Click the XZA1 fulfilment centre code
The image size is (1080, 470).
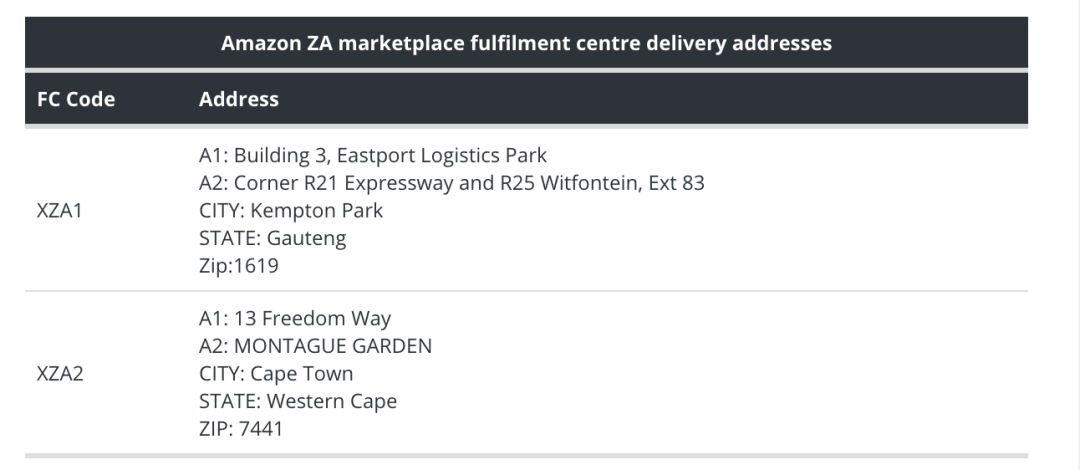[59, 211]
